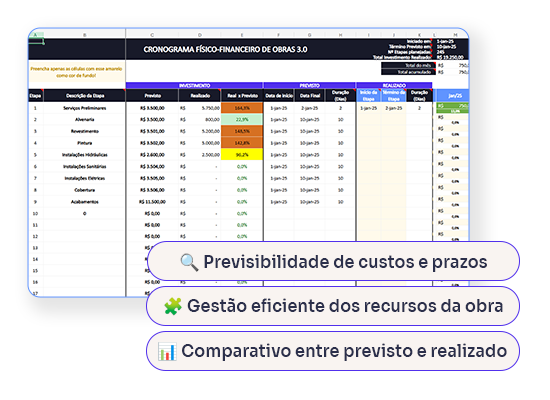The height and width of the screenshot is (400, 550).
Task: Select the 'Instalações Hidráulicas' cell
Action: pos(85,155)
